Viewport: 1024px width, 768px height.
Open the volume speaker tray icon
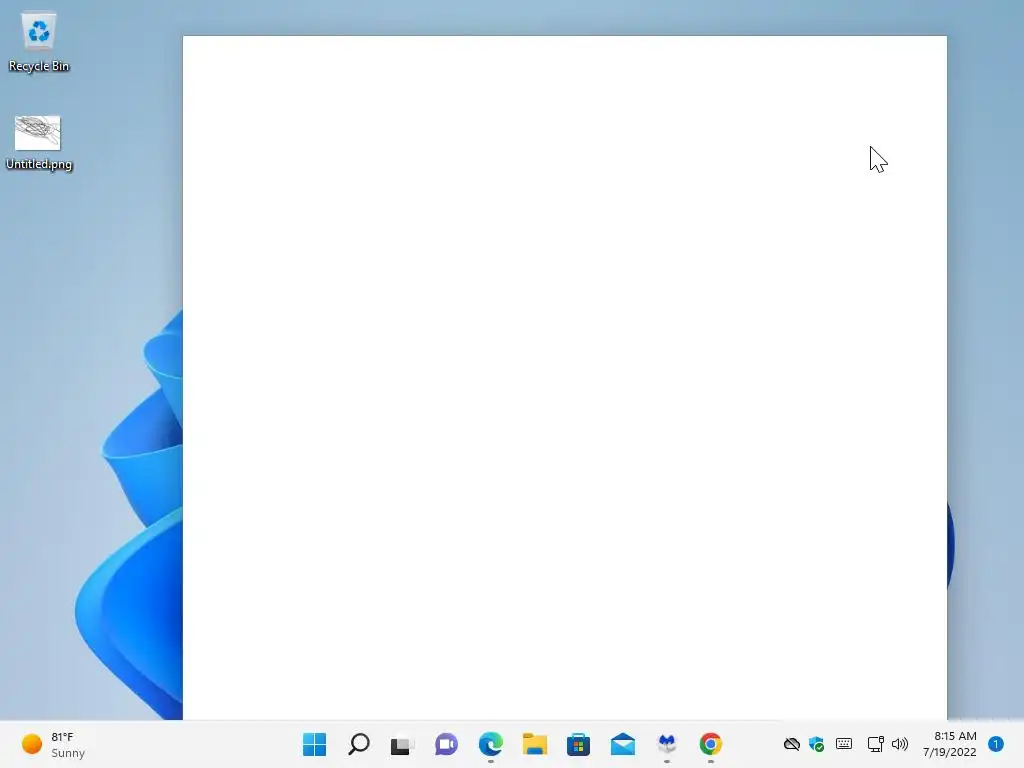coord(900,744)
